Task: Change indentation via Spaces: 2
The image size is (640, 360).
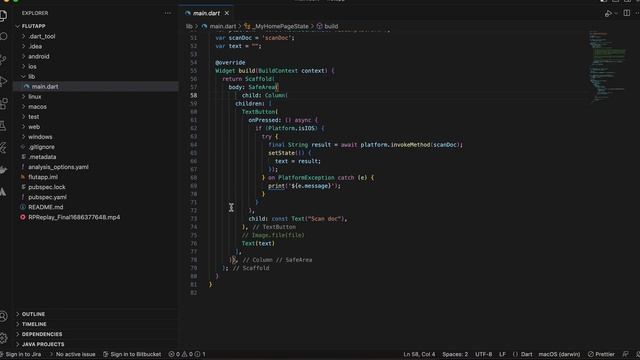Action: 455,354
